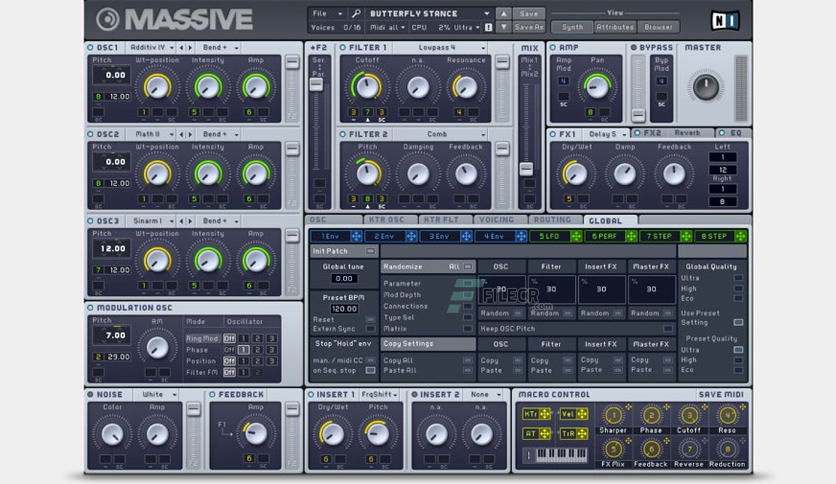Click OSC2 next wavetable arrow
The image size is (836, 484).
click(x=190, y=134)
